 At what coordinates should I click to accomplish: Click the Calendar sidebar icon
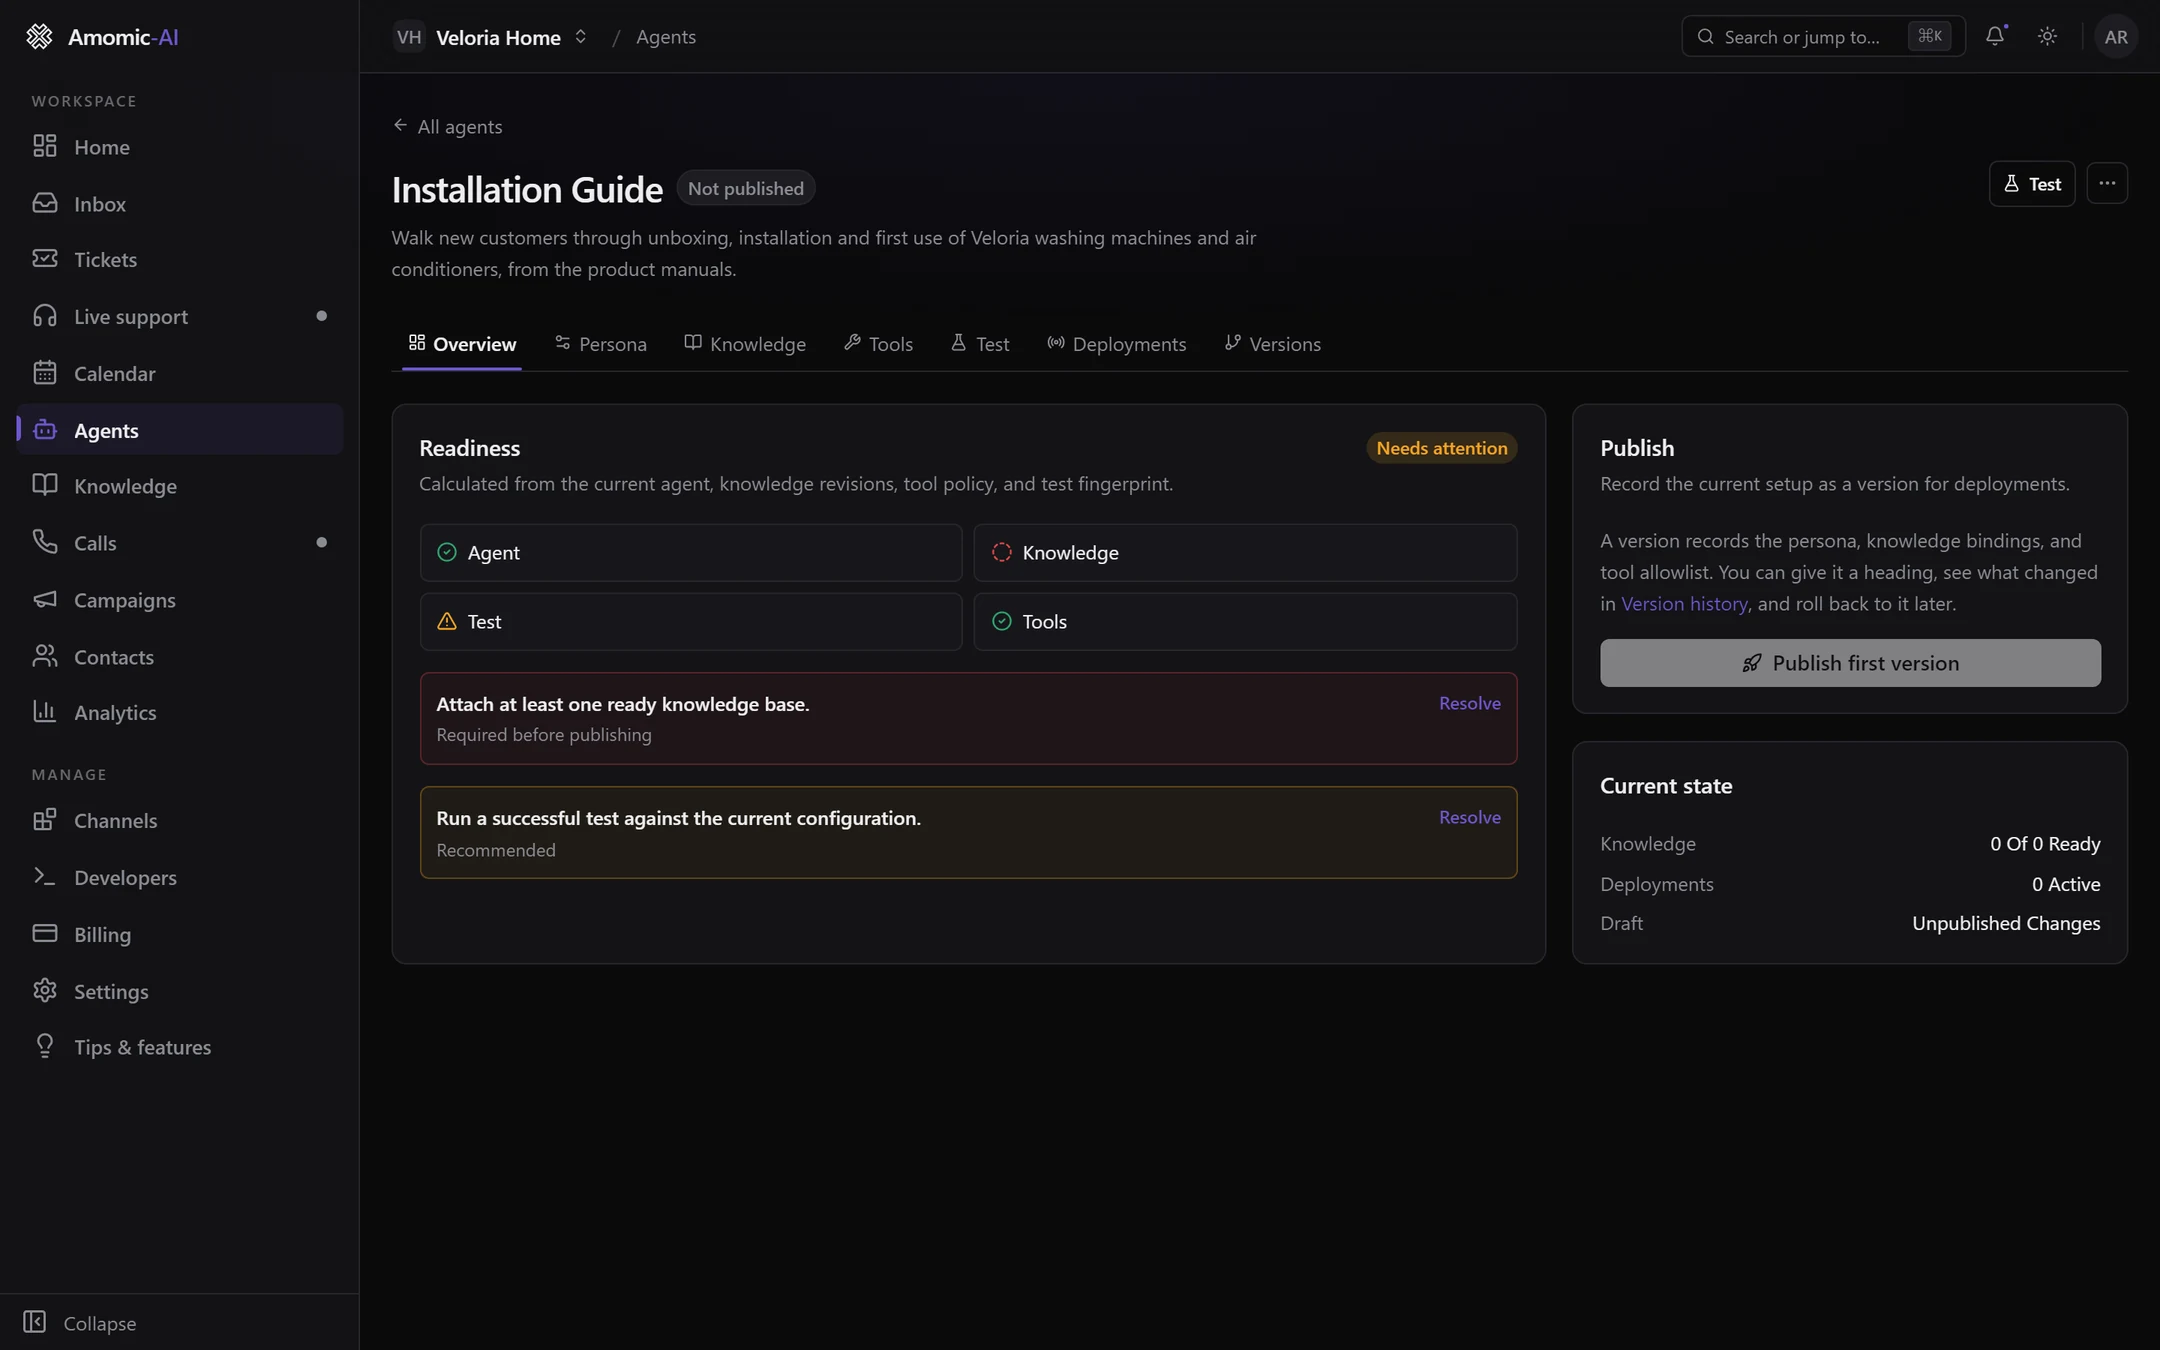pyautogui.click(x=45, y=373)
